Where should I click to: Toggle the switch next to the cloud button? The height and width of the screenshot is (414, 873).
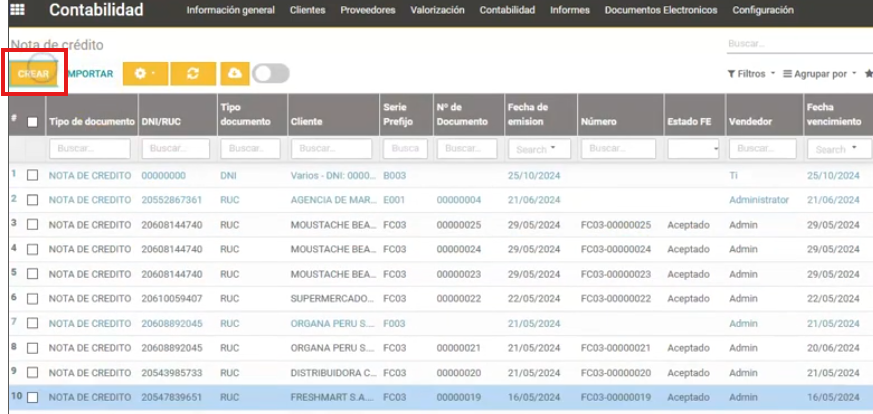[270, 74]
